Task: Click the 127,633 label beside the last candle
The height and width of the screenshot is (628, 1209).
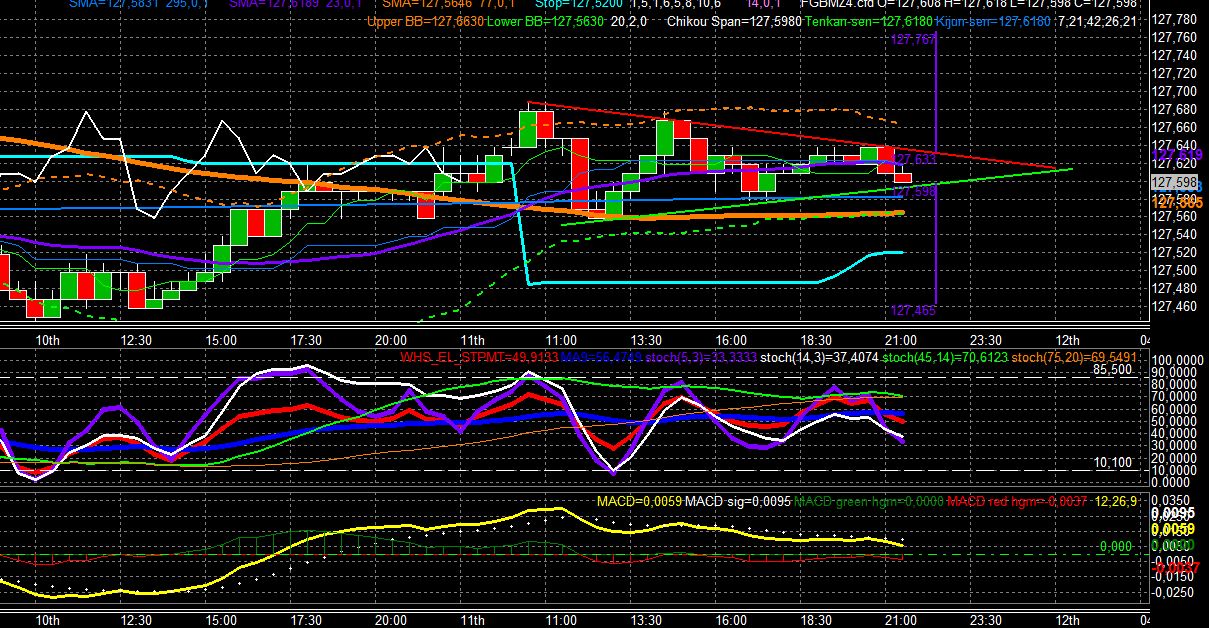Action: tap(914, 159)
